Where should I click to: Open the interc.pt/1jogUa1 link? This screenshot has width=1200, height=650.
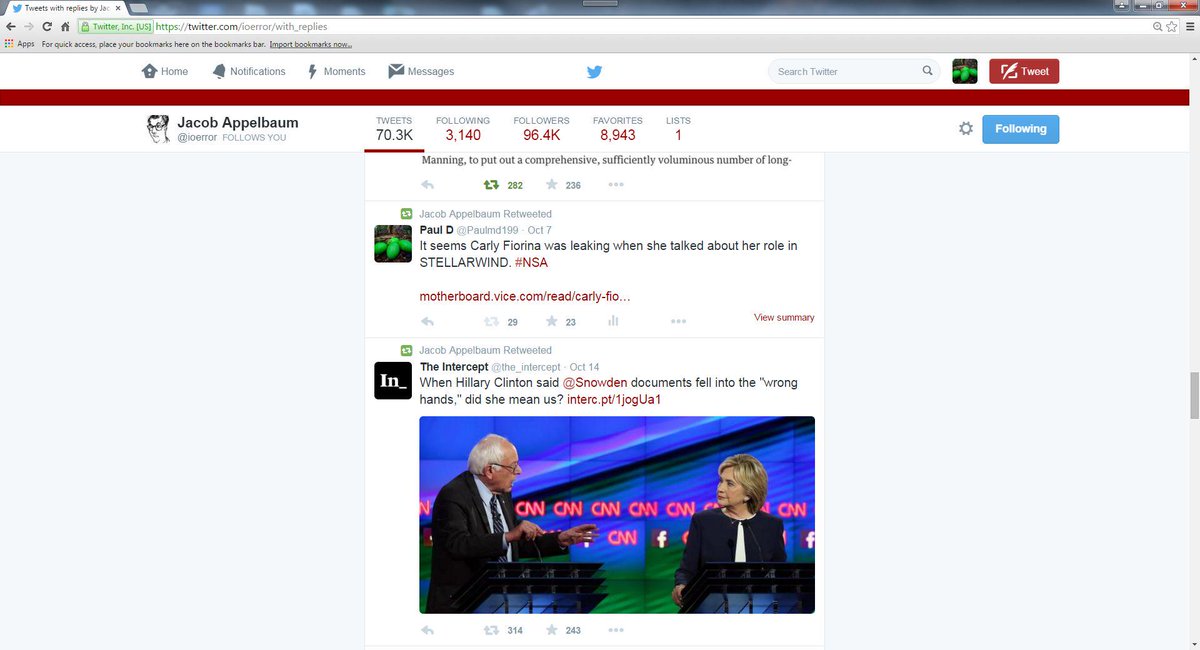[x=614, y=400]
